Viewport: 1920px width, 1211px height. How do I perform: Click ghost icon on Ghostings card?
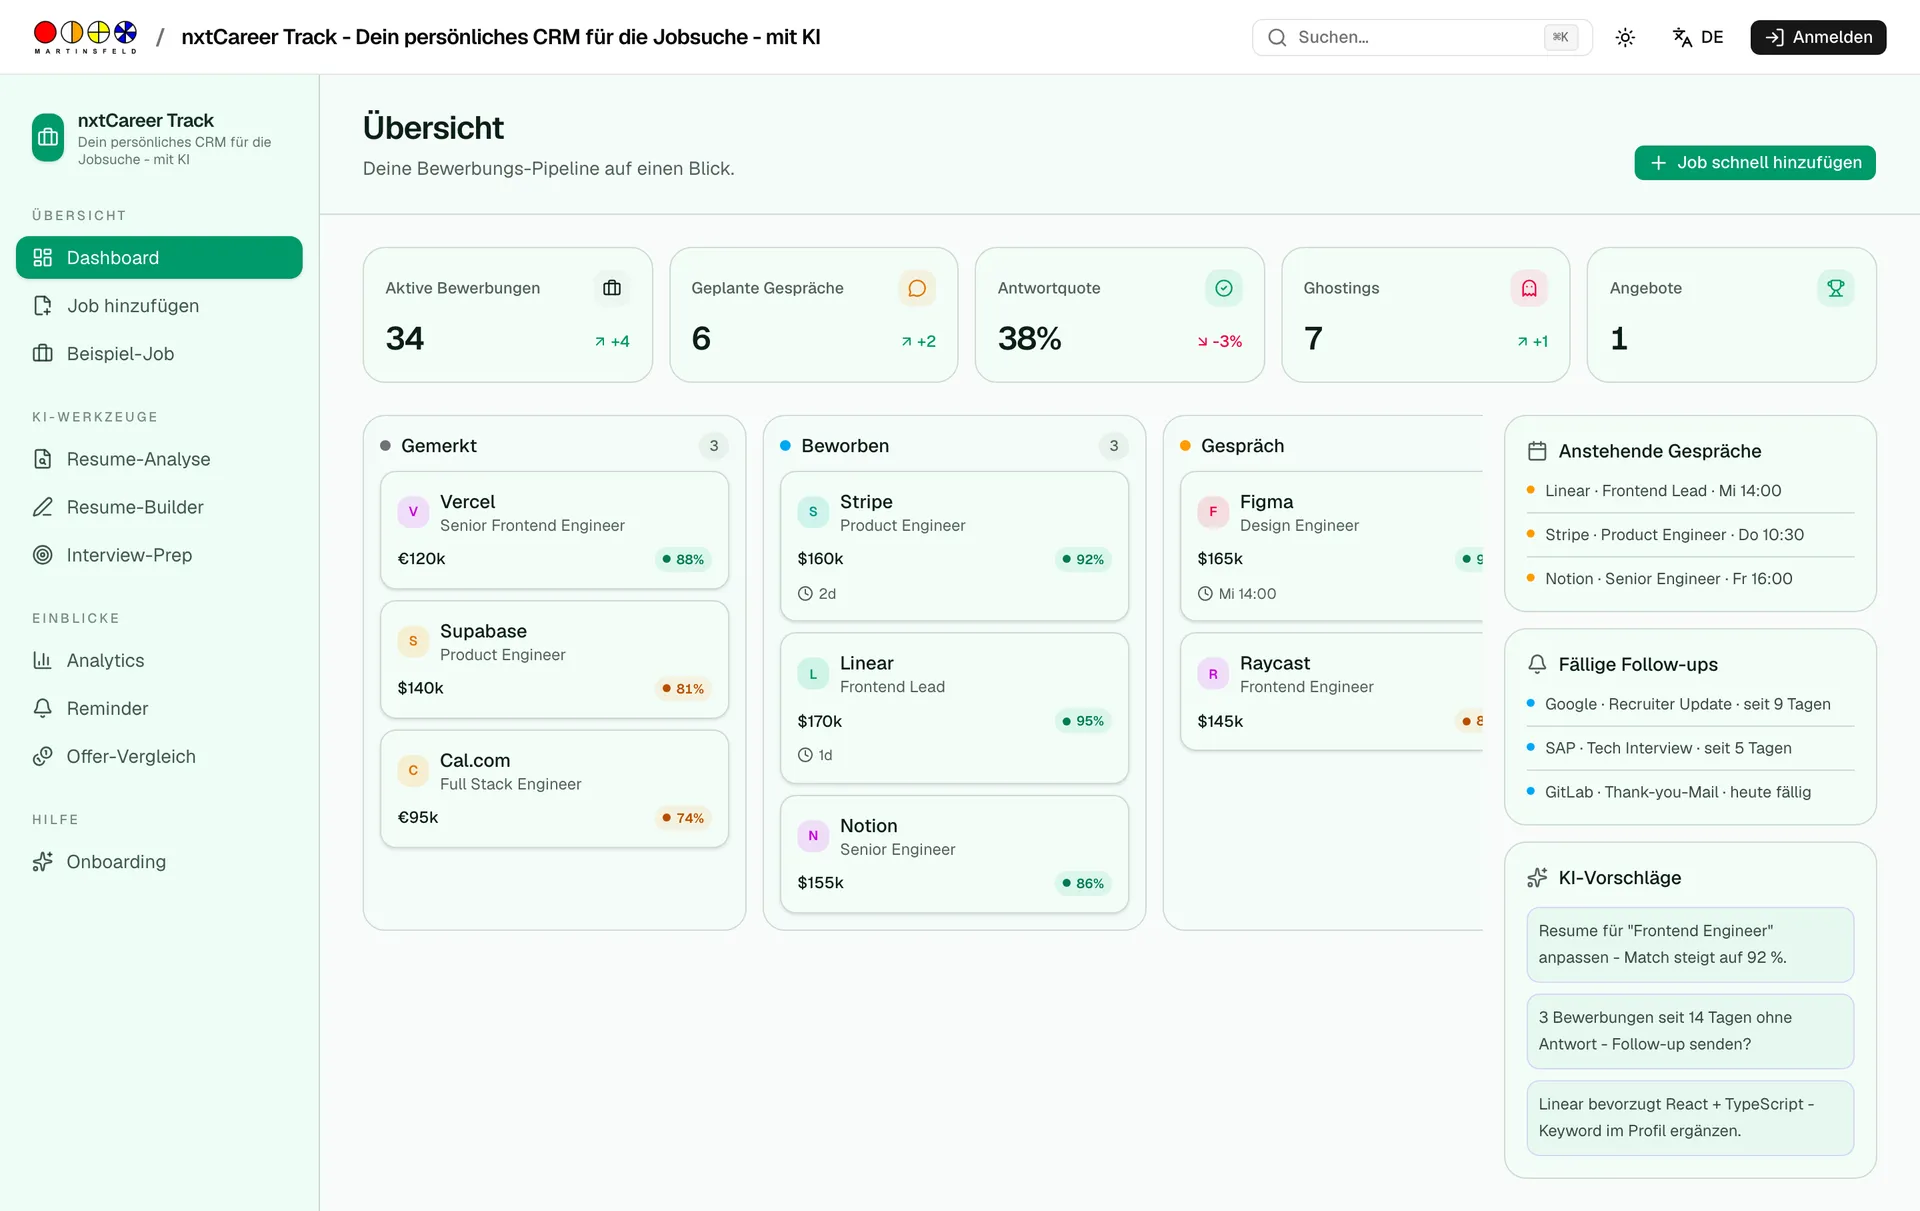tap(1529, 288)
